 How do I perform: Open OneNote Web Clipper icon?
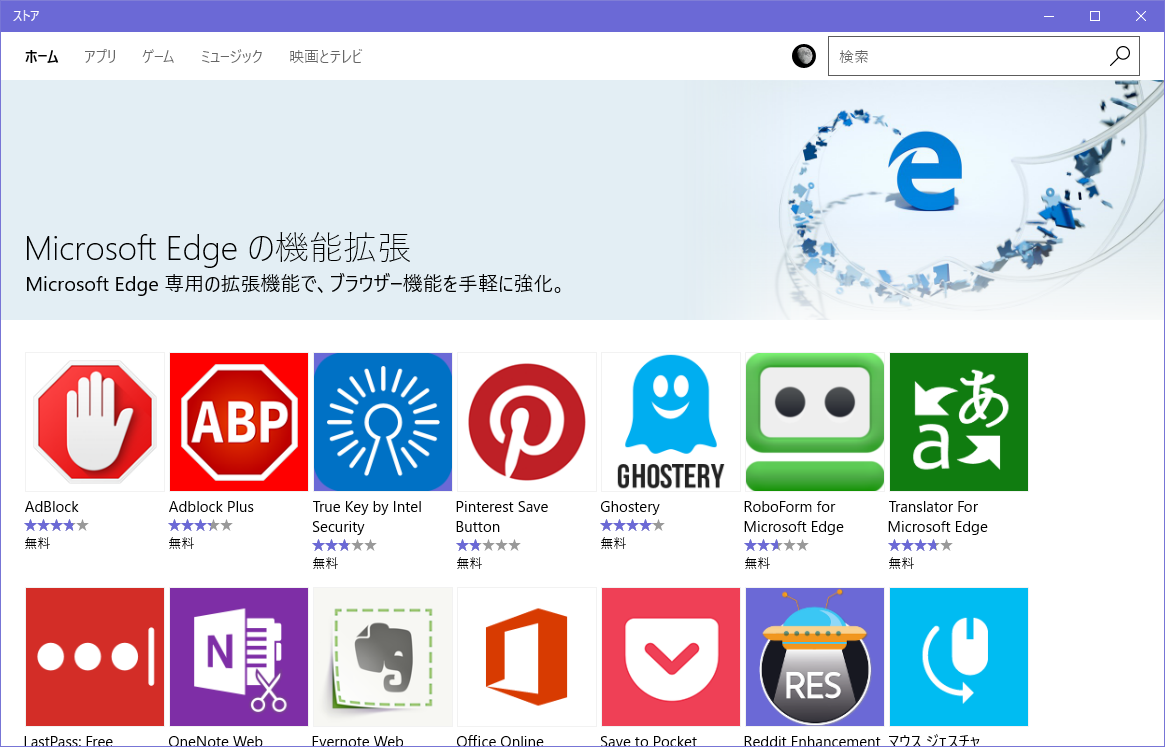(238, 657)
